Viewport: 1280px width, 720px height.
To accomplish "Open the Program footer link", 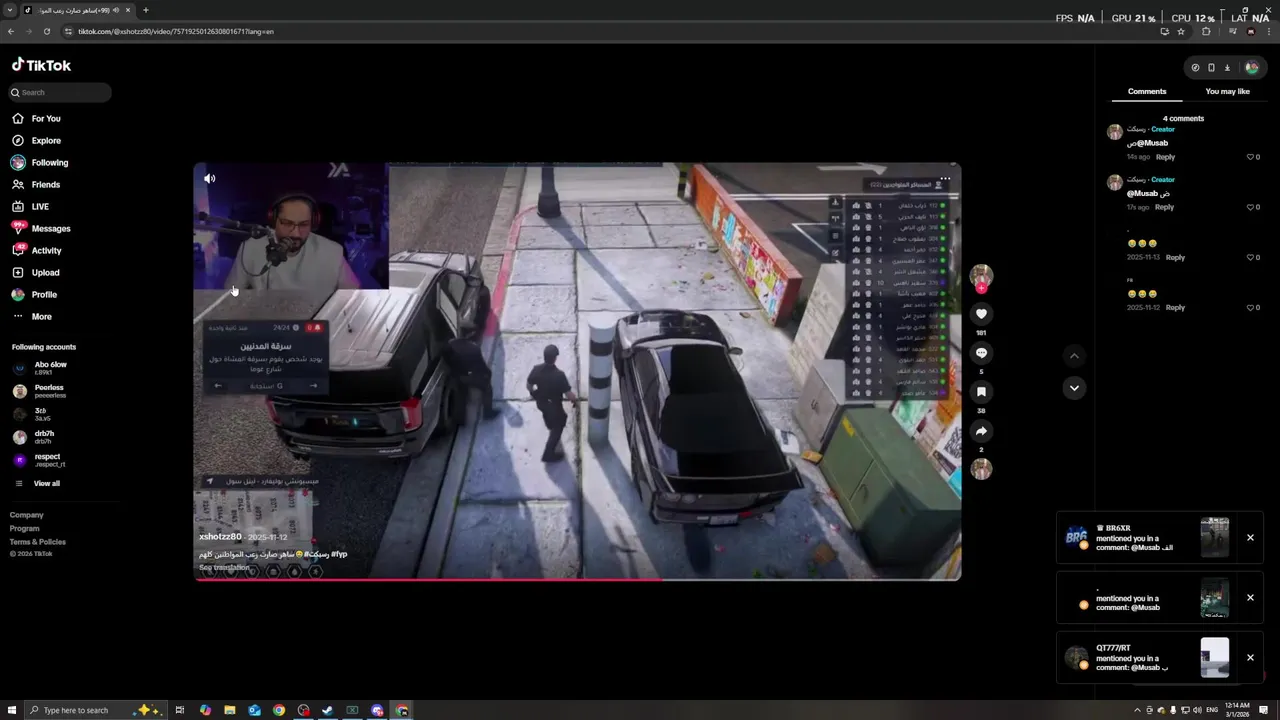I will 25,528.
